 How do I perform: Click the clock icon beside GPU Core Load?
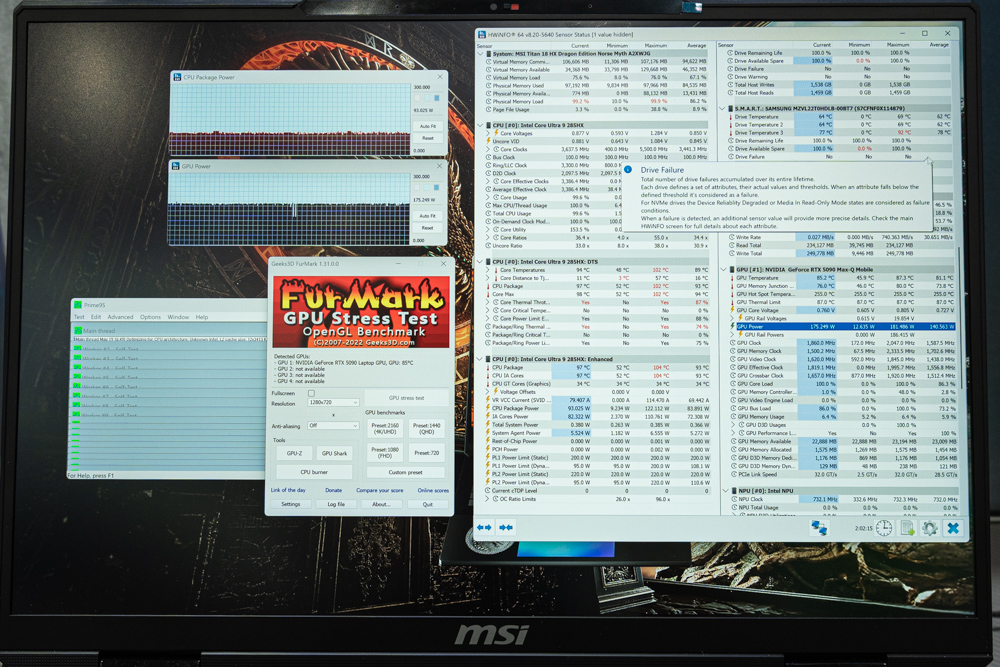[x=732, y=384]
